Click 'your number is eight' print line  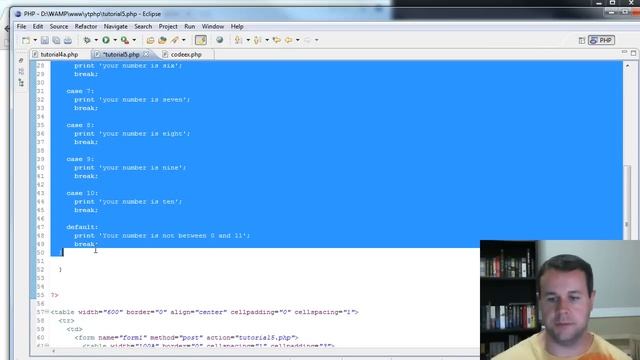[x=132, y=133]
